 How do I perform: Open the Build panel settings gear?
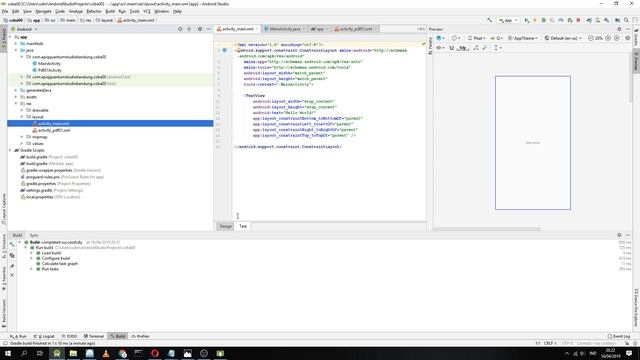[x=619, y=235]
